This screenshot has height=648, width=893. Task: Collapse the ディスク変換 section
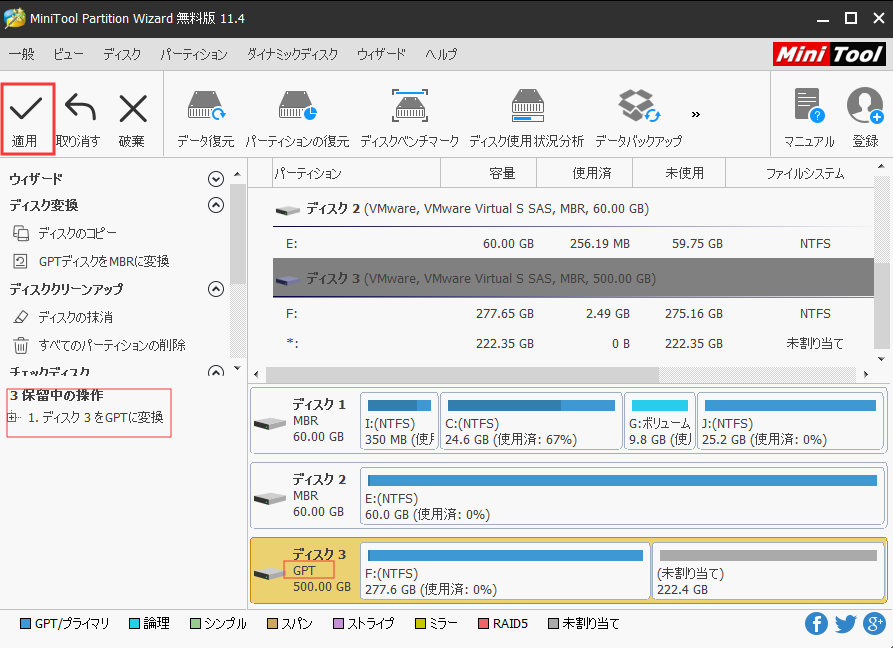point(215,205)
